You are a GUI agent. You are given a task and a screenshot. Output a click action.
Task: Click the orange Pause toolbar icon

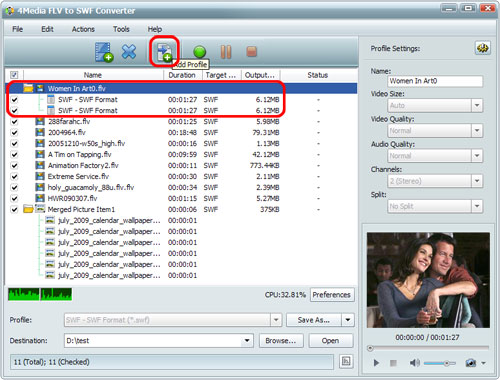pos(226,52)
